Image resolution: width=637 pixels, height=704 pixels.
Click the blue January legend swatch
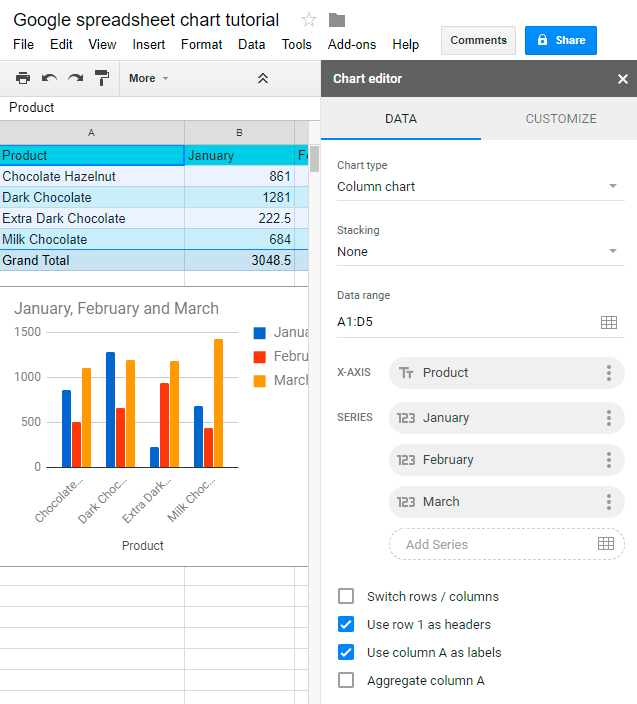(x=259, y=333)
